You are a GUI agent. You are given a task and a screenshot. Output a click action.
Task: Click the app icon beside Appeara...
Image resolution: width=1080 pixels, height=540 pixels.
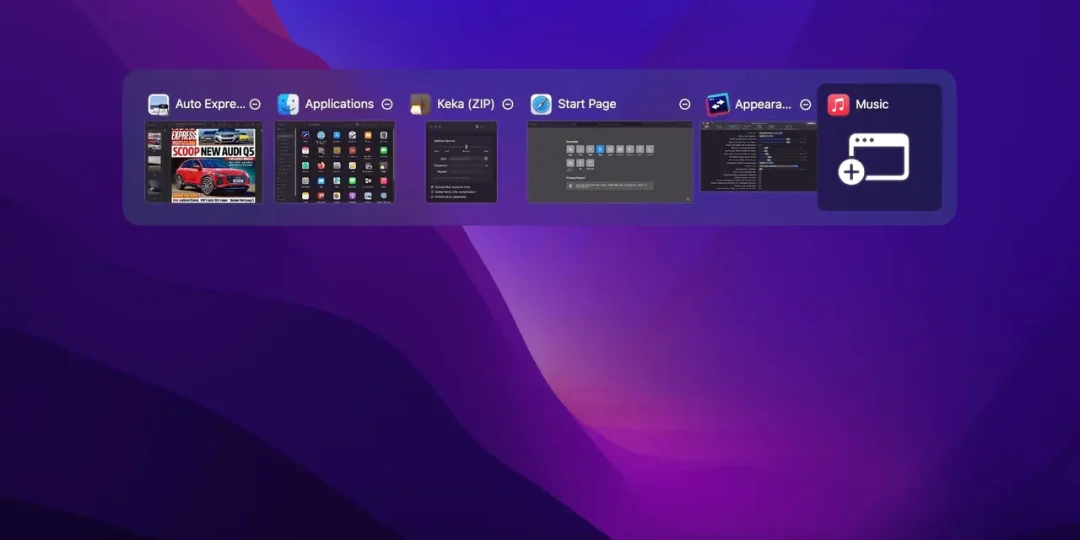pos(718,105)
